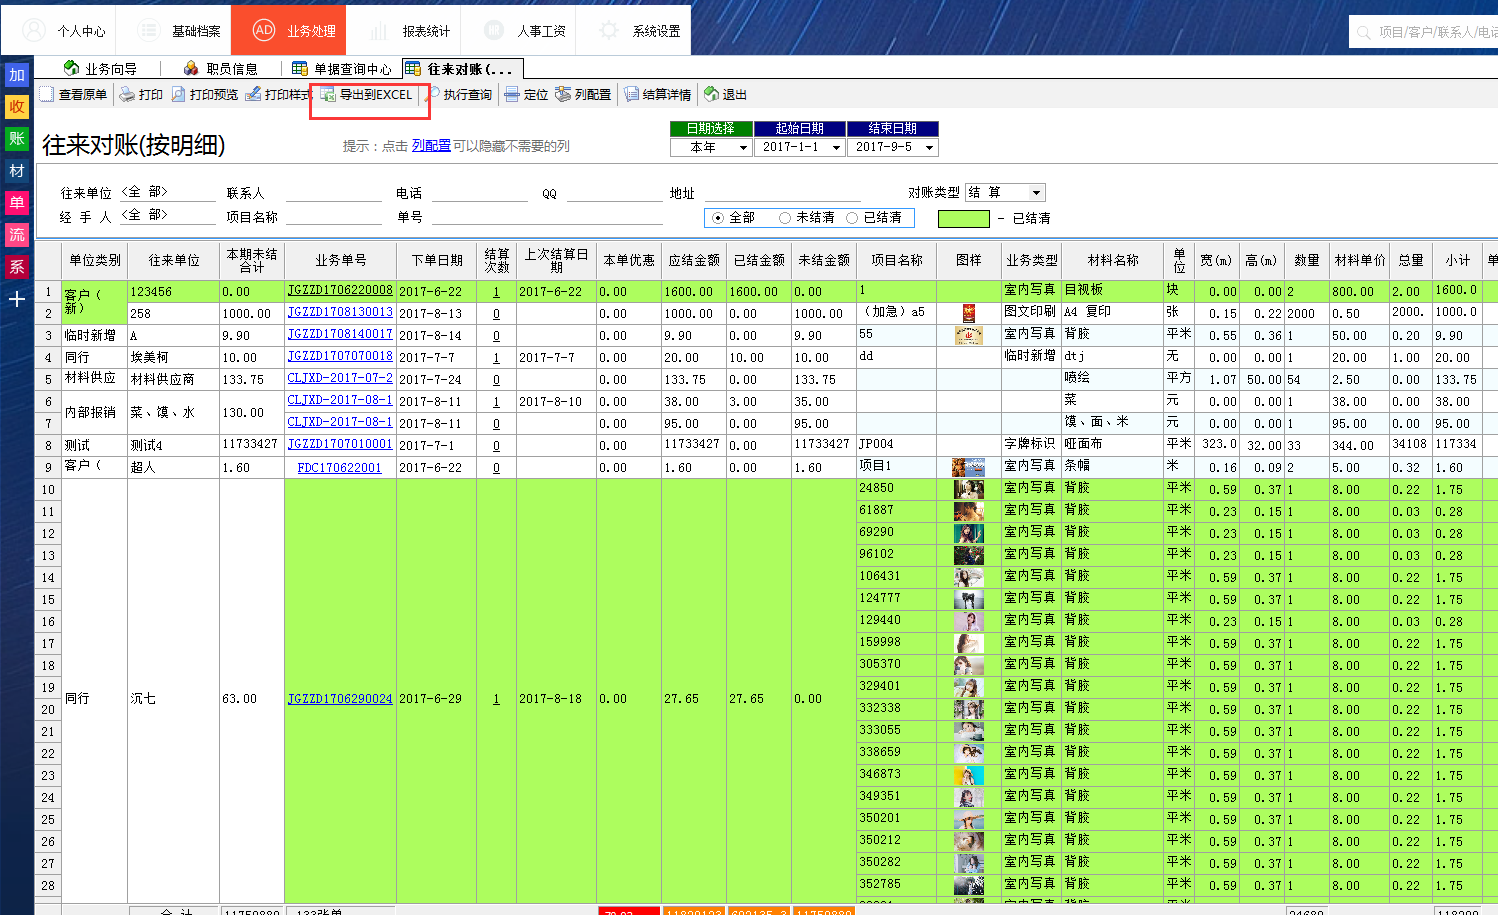The height and width of the screenshot is (915, 1498).
Task: Expand the 日期选择 本年 dropdown
Action: [743, 148]
